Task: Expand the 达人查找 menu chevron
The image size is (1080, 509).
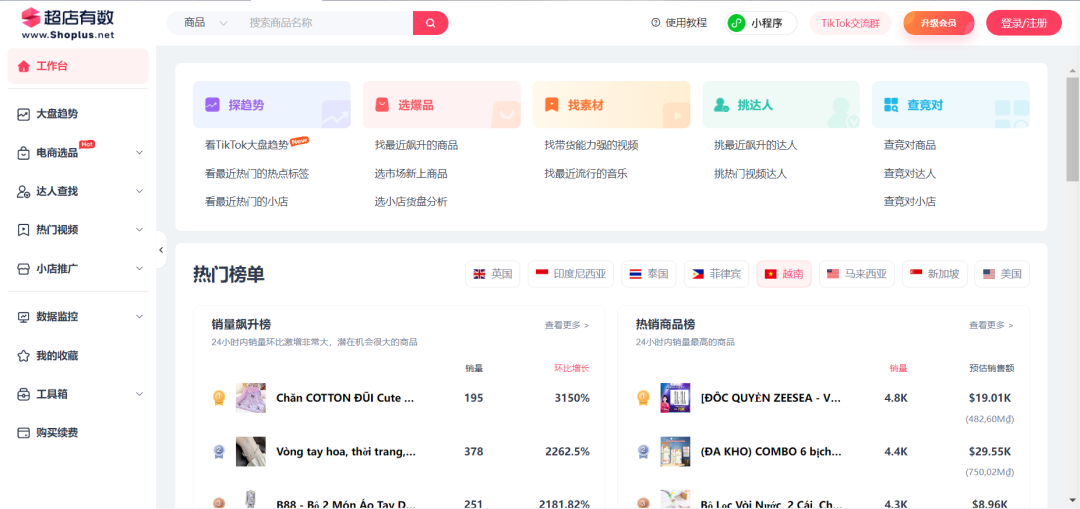Action: pyautogui.click(x=139, y=191)
